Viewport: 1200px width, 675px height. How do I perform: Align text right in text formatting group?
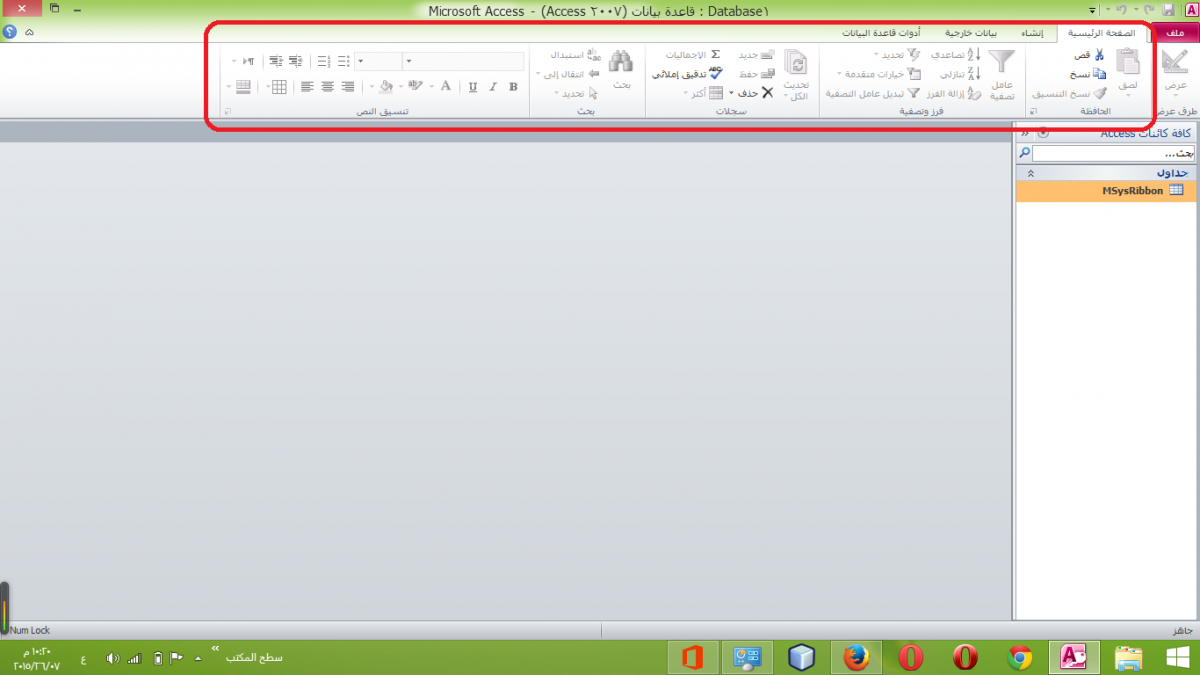[x=348, y=87]
